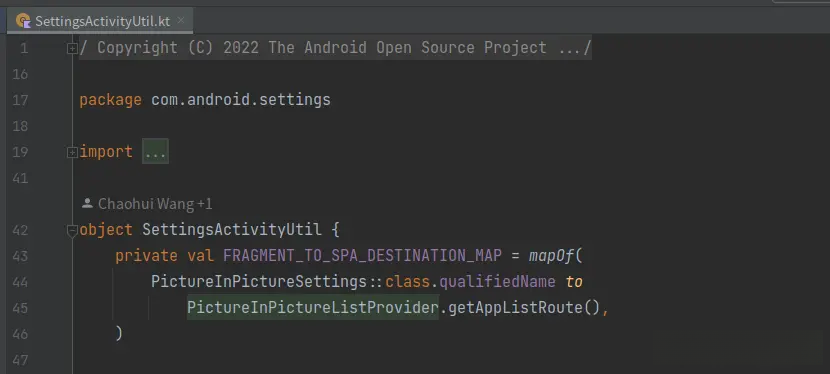830x374 pixels.
Task: Click the highlighted PictureInPictureListProvider identifier
Action: tap(313, 307)
